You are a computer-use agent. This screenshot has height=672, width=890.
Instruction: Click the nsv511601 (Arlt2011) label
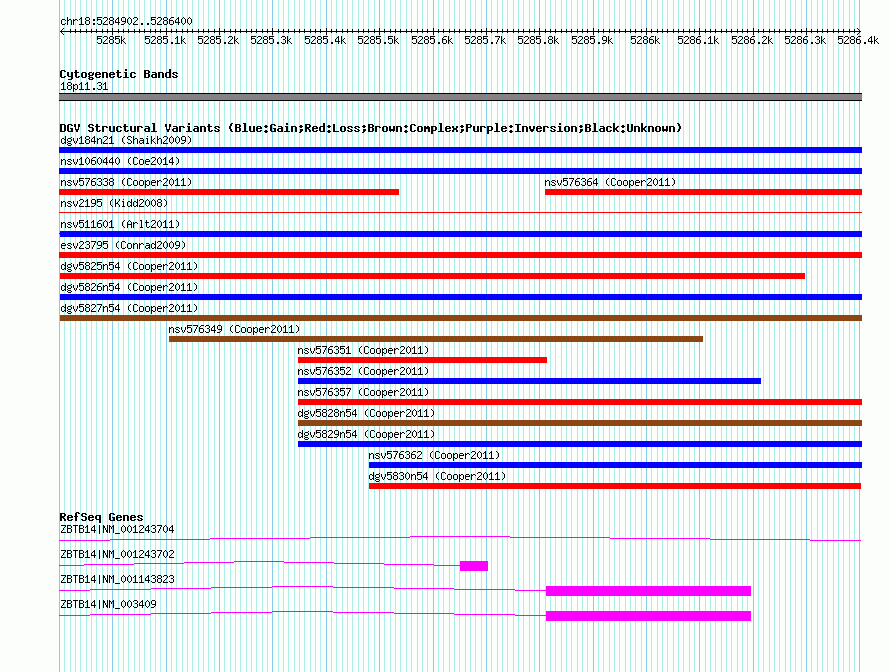tap(120, 224)
